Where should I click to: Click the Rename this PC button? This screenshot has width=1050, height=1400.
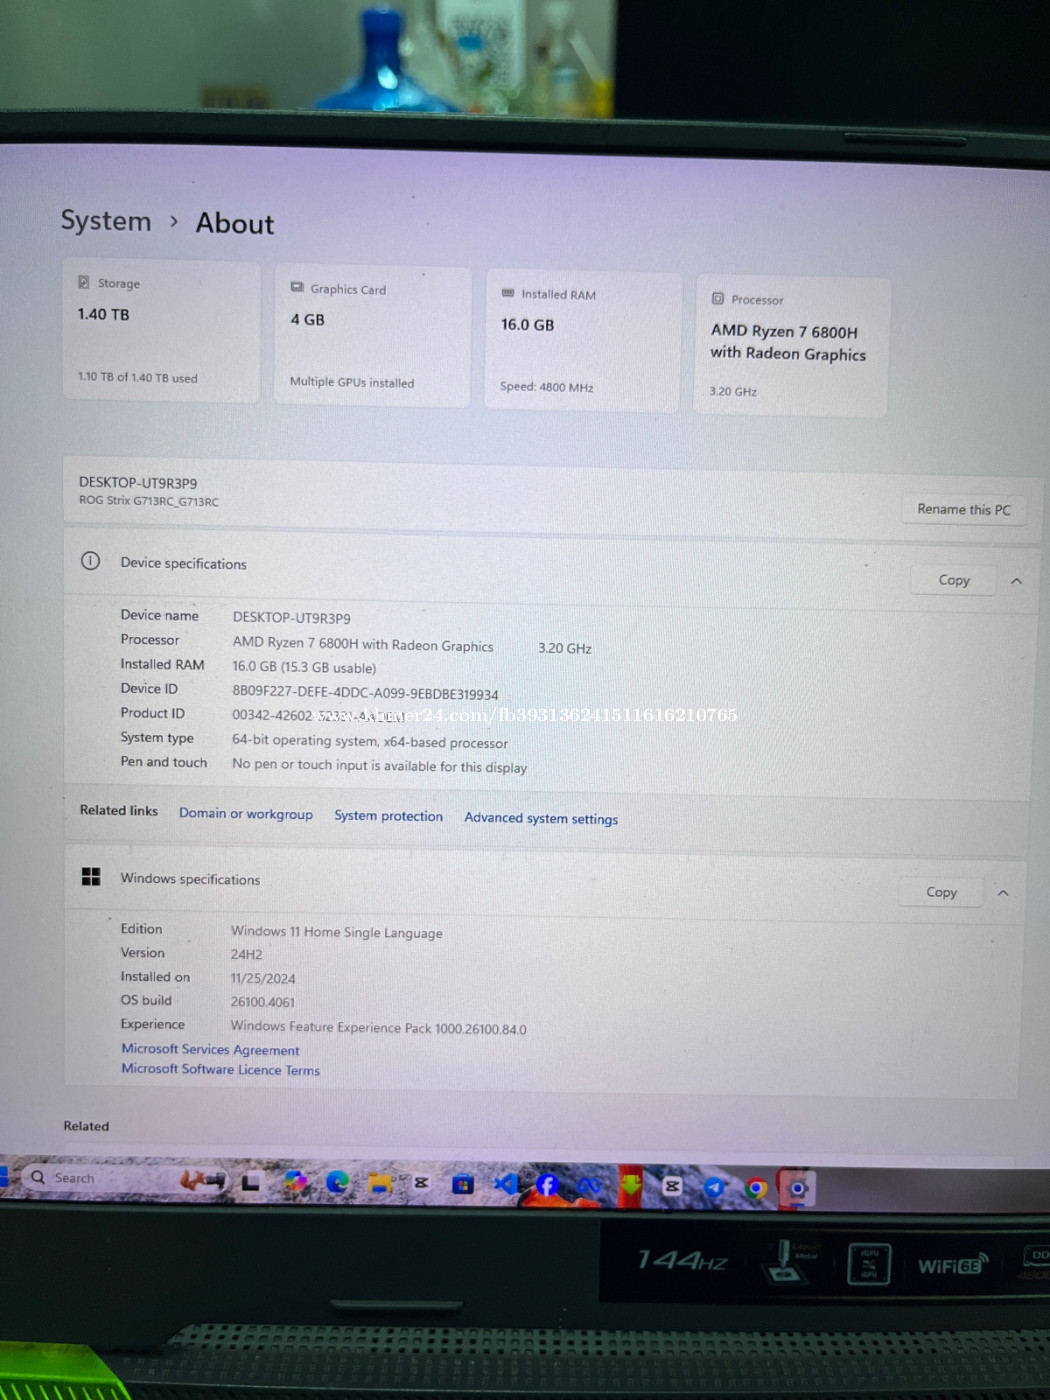click(964, 509)
